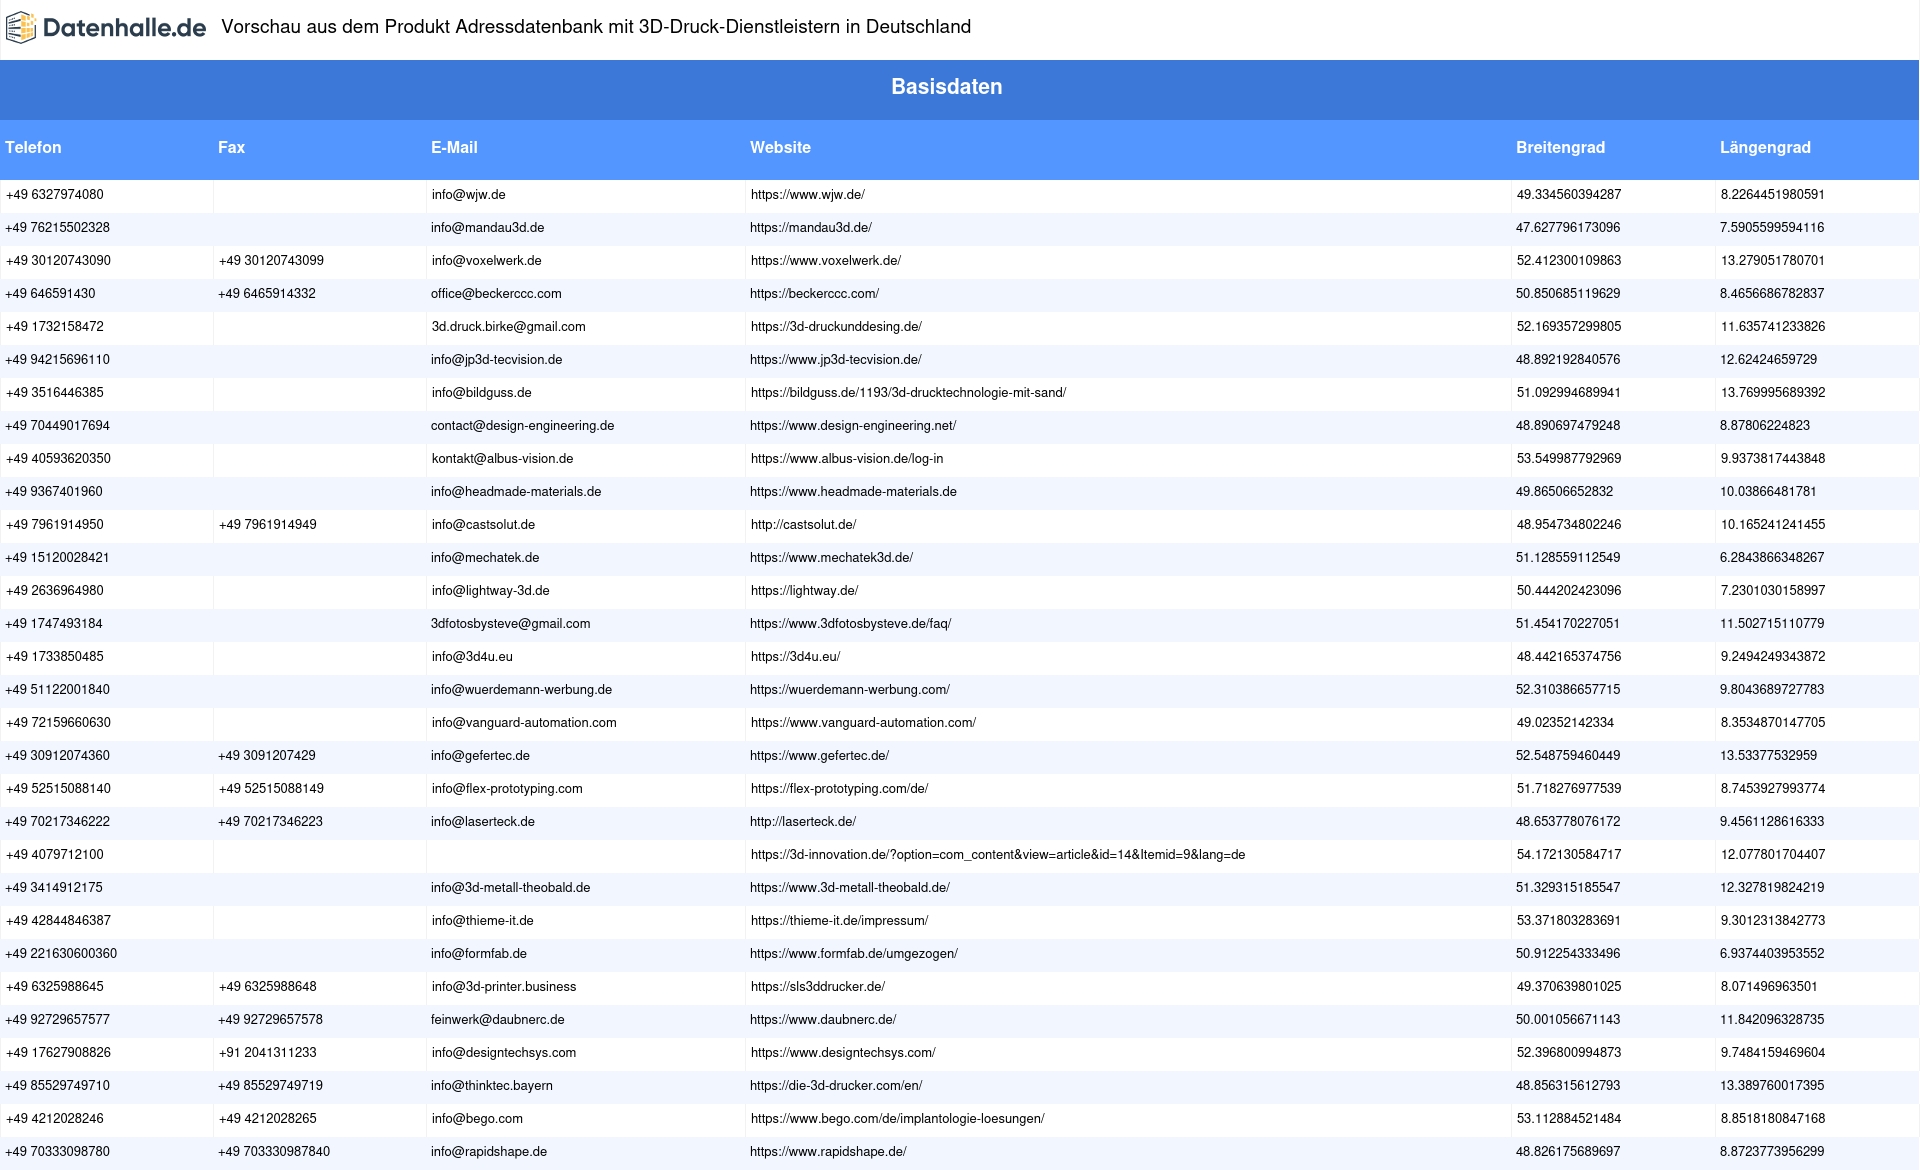Select email office@beckerccc.com

[x=496, y=294]
